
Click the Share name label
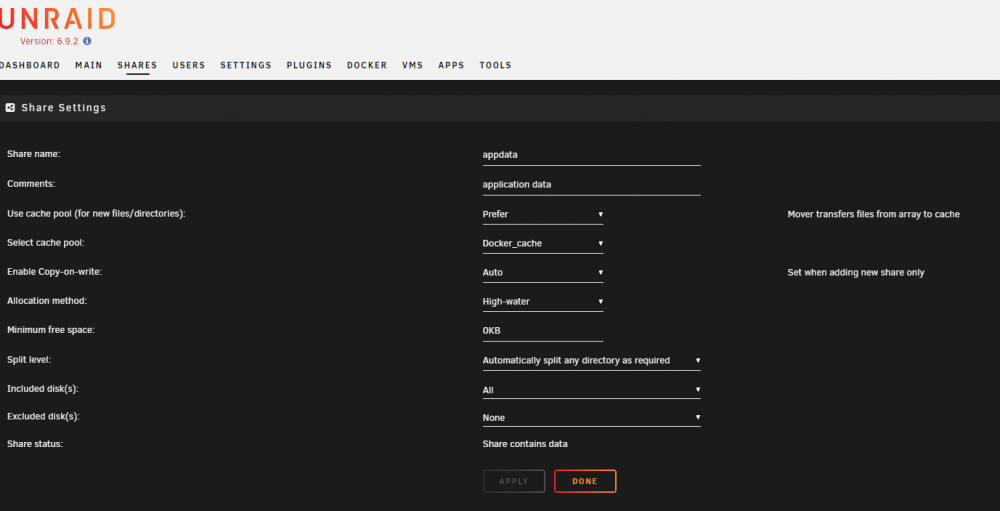[x=33, y=154]
